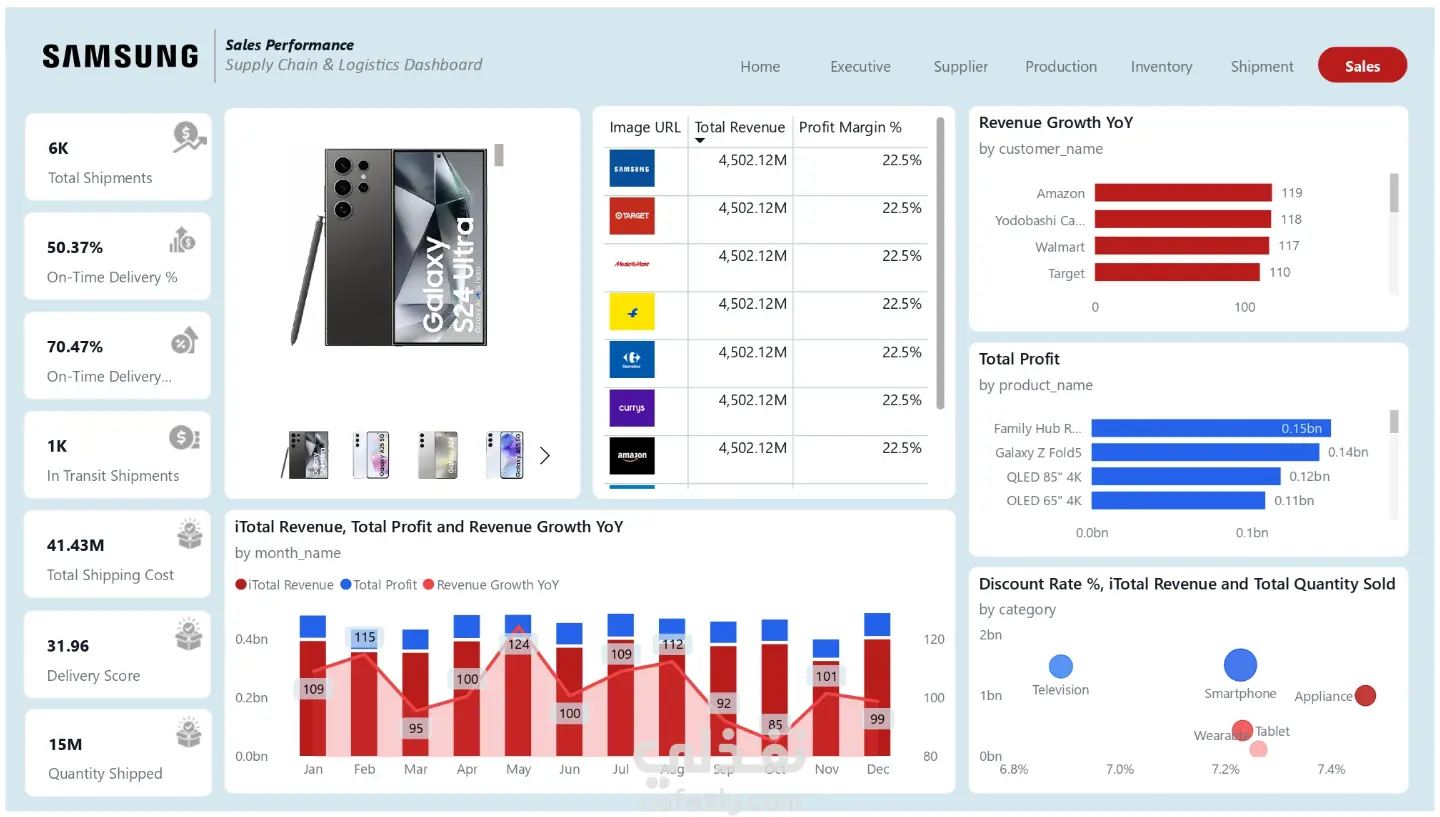Viewport: 1440px width, 817px height.
Task: Click the Quantity Shipped package icon
Action: [x=189, y=733]
